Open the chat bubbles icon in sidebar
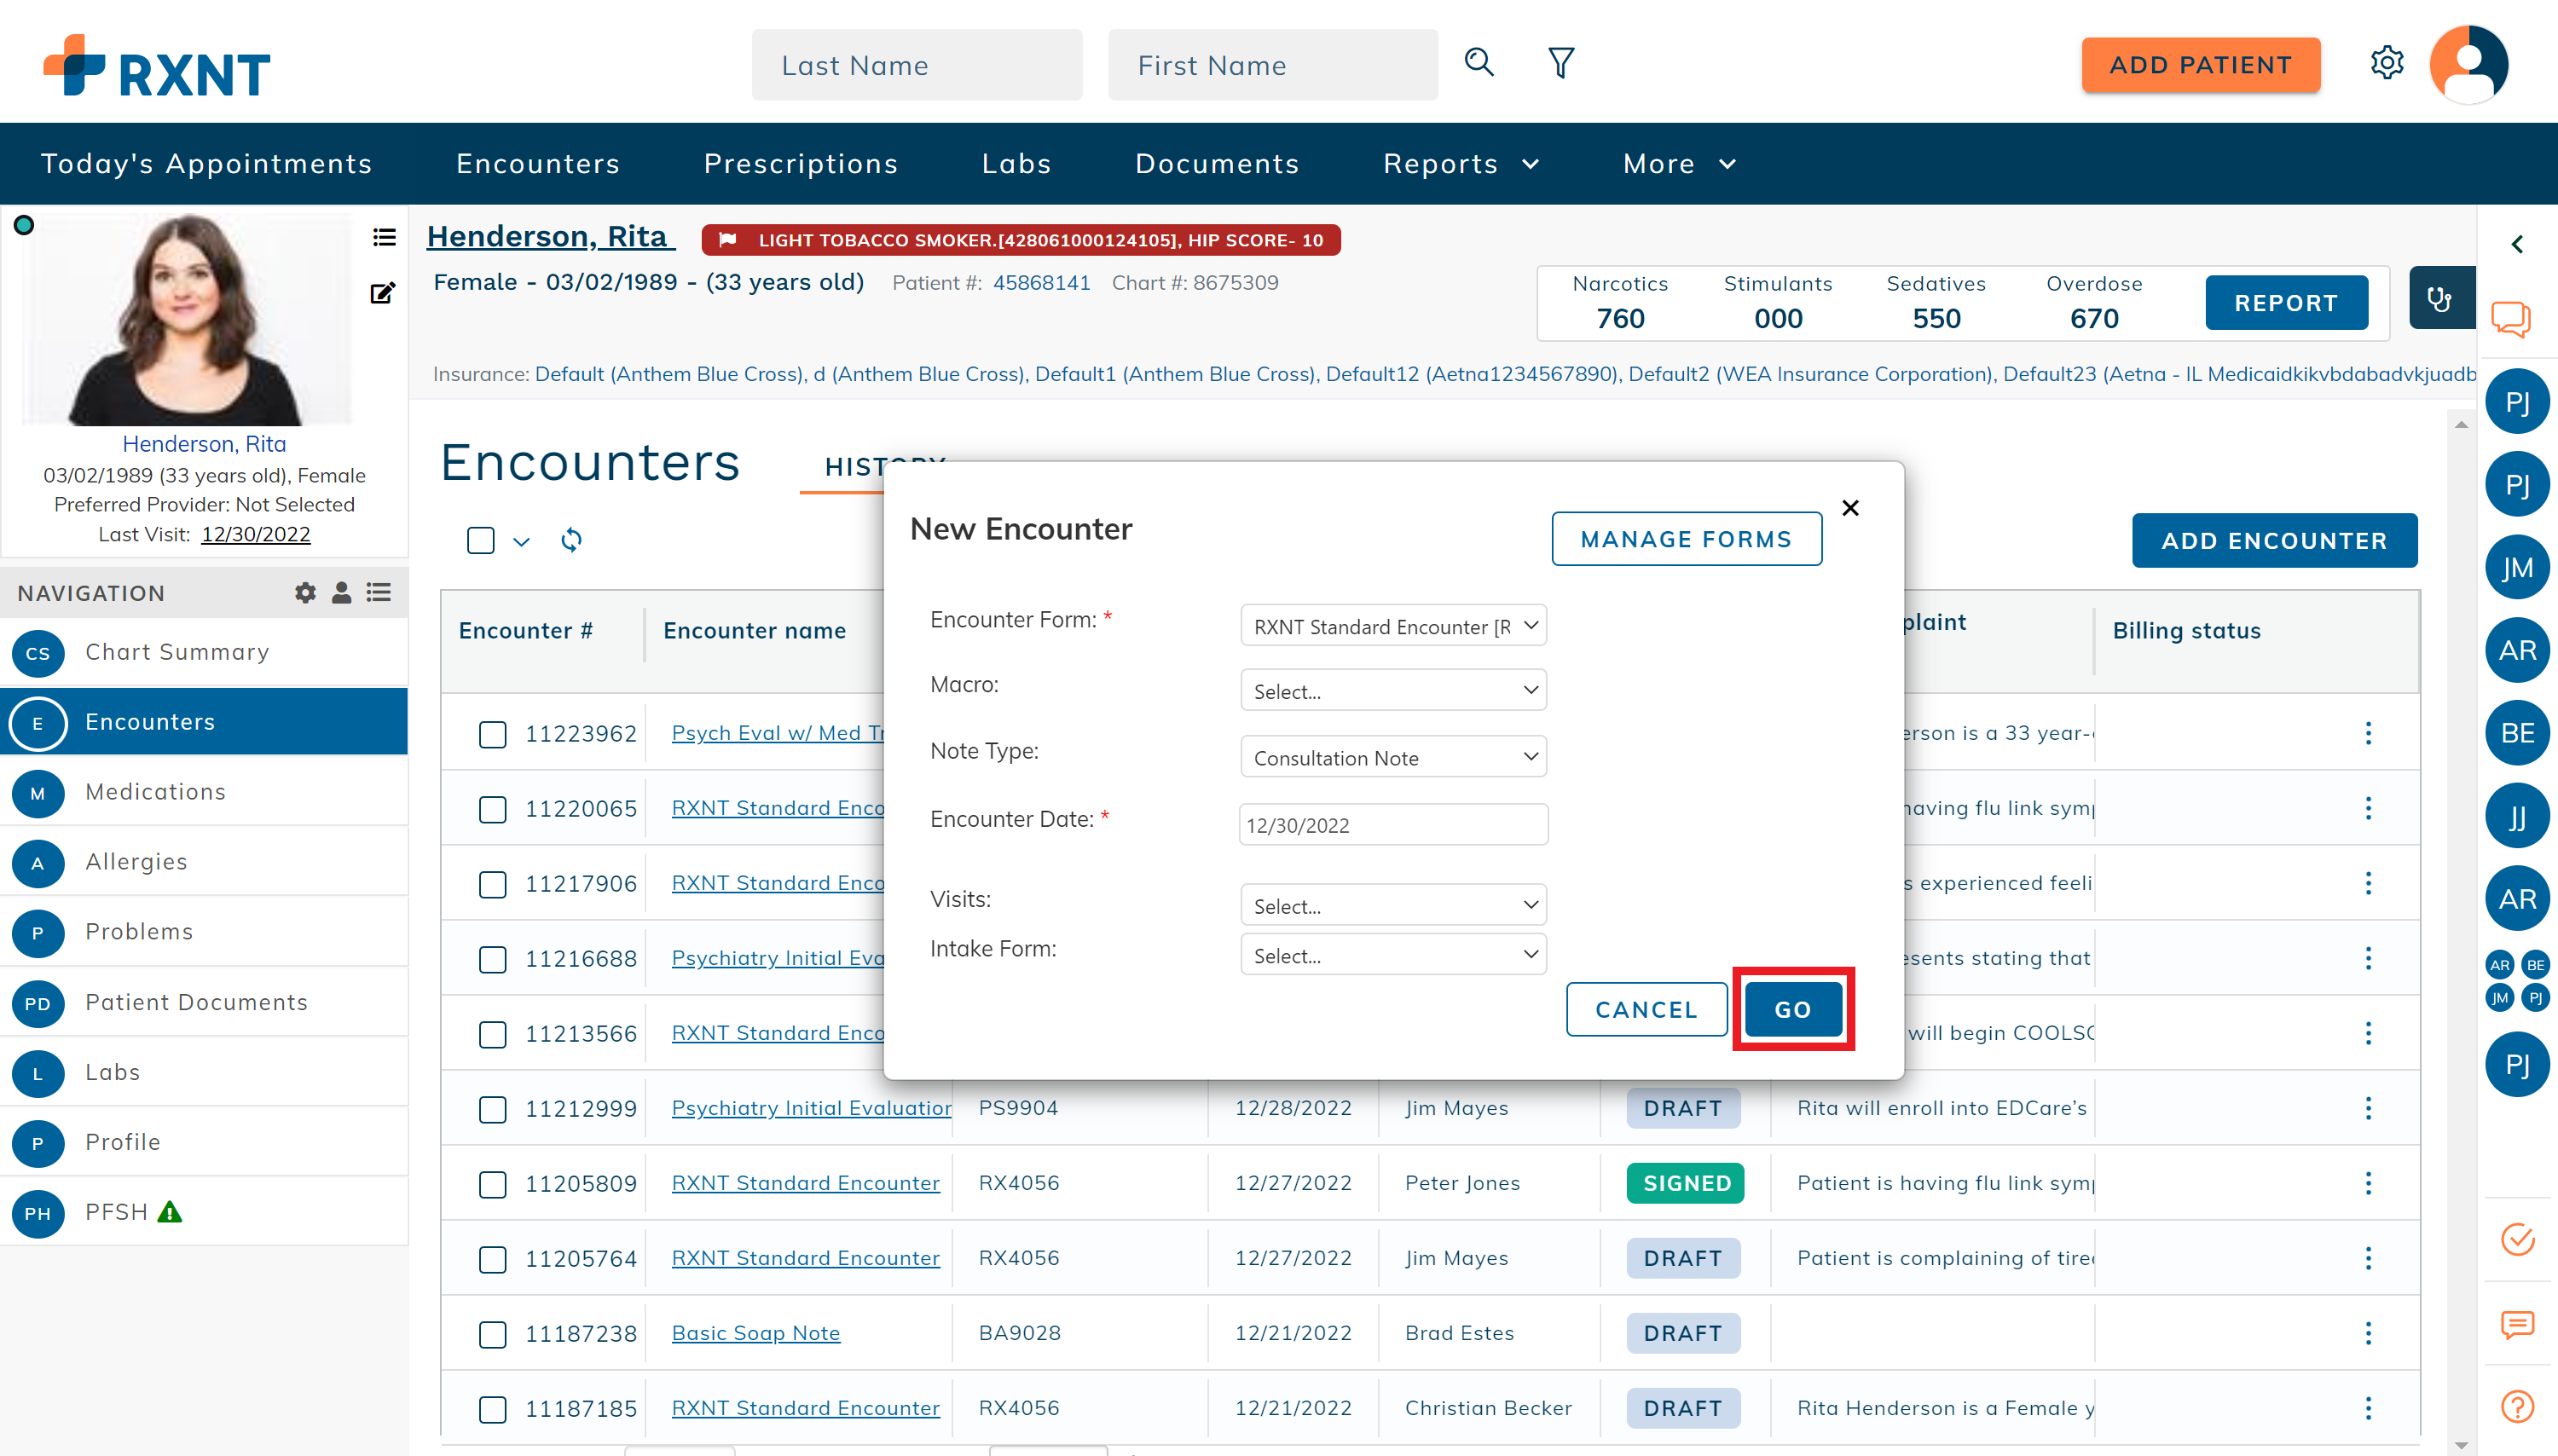This screenshot has height=1456, width=2558. click(2510, 319)
